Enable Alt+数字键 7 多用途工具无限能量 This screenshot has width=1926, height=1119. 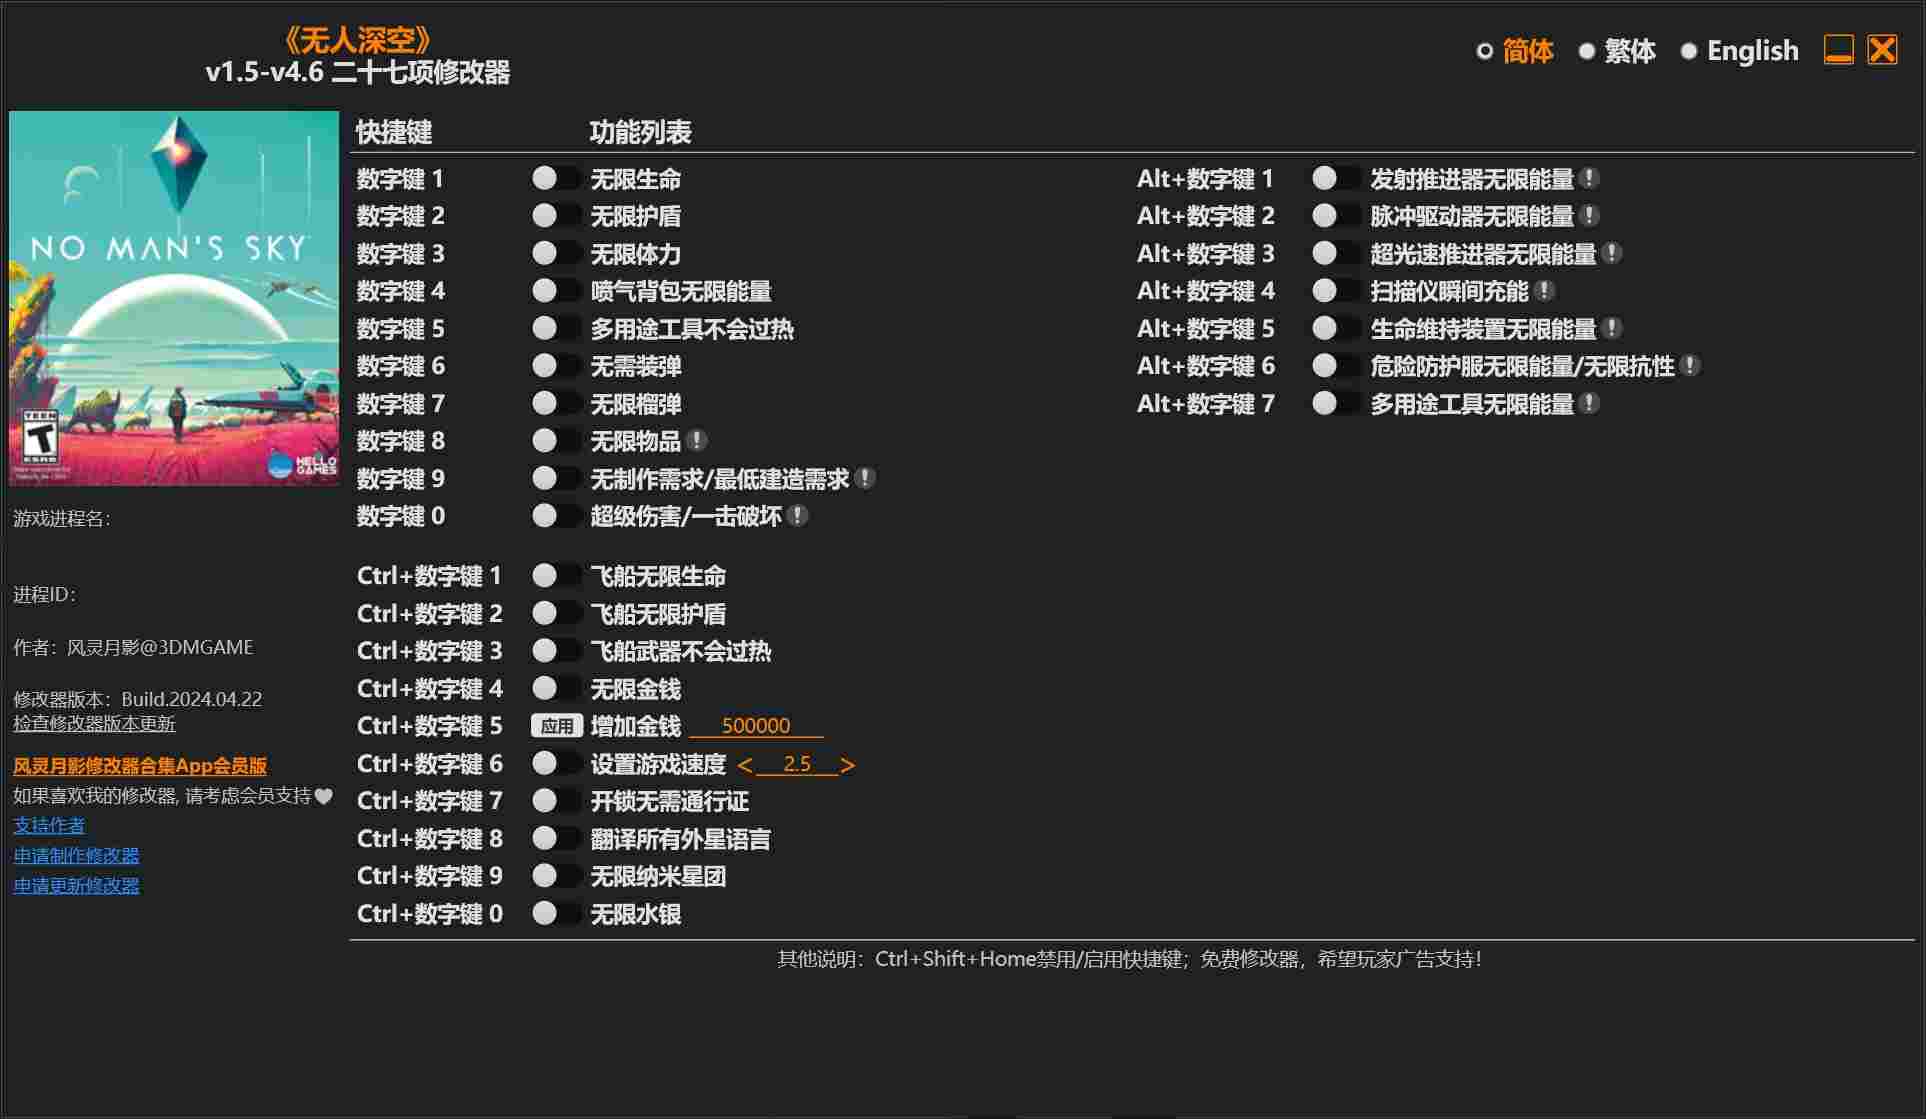[1336, 404]
